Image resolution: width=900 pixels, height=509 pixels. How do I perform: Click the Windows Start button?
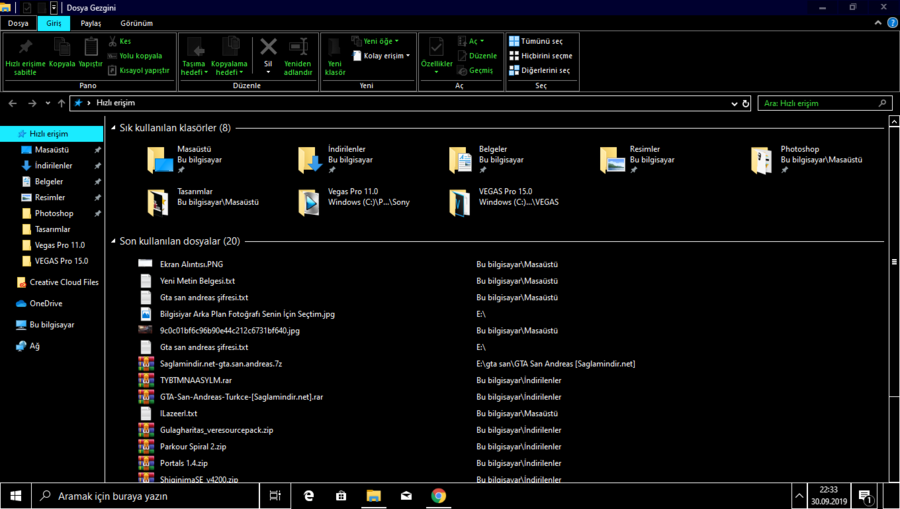[15, 496]
